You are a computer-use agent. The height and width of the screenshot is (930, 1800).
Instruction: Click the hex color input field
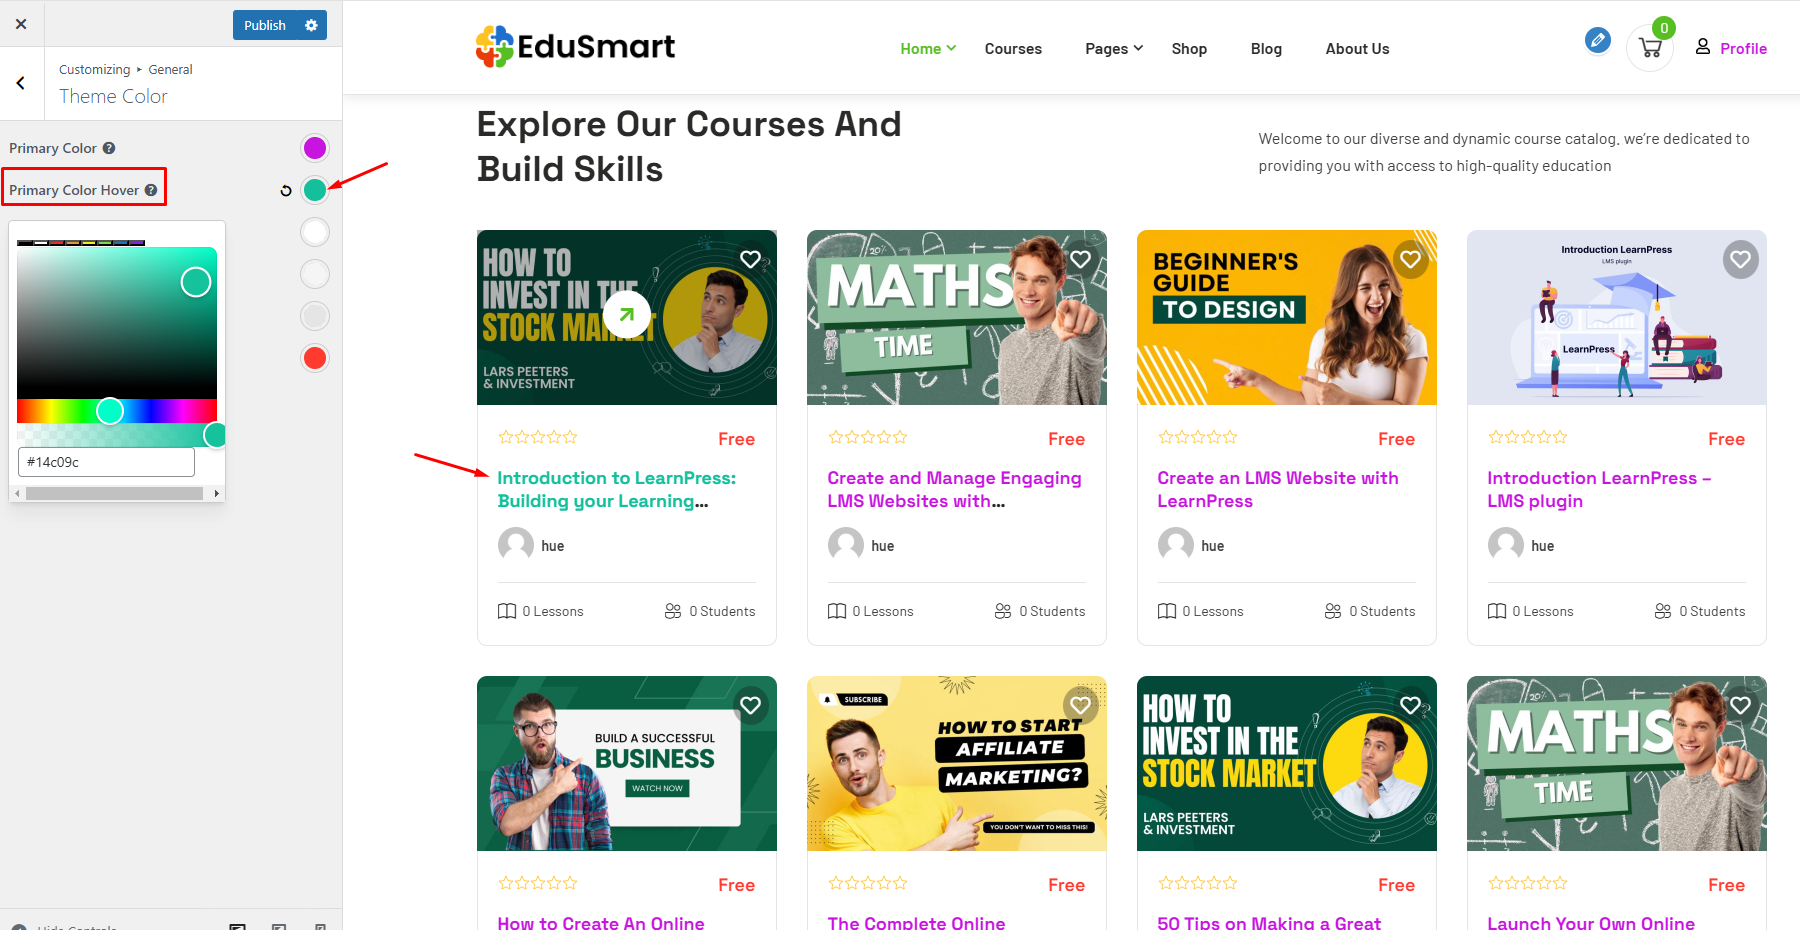tap(106, 462)
